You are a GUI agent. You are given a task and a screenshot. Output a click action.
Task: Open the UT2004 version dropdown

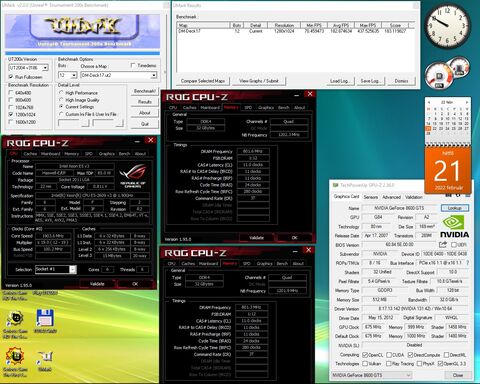click(28, 68)
